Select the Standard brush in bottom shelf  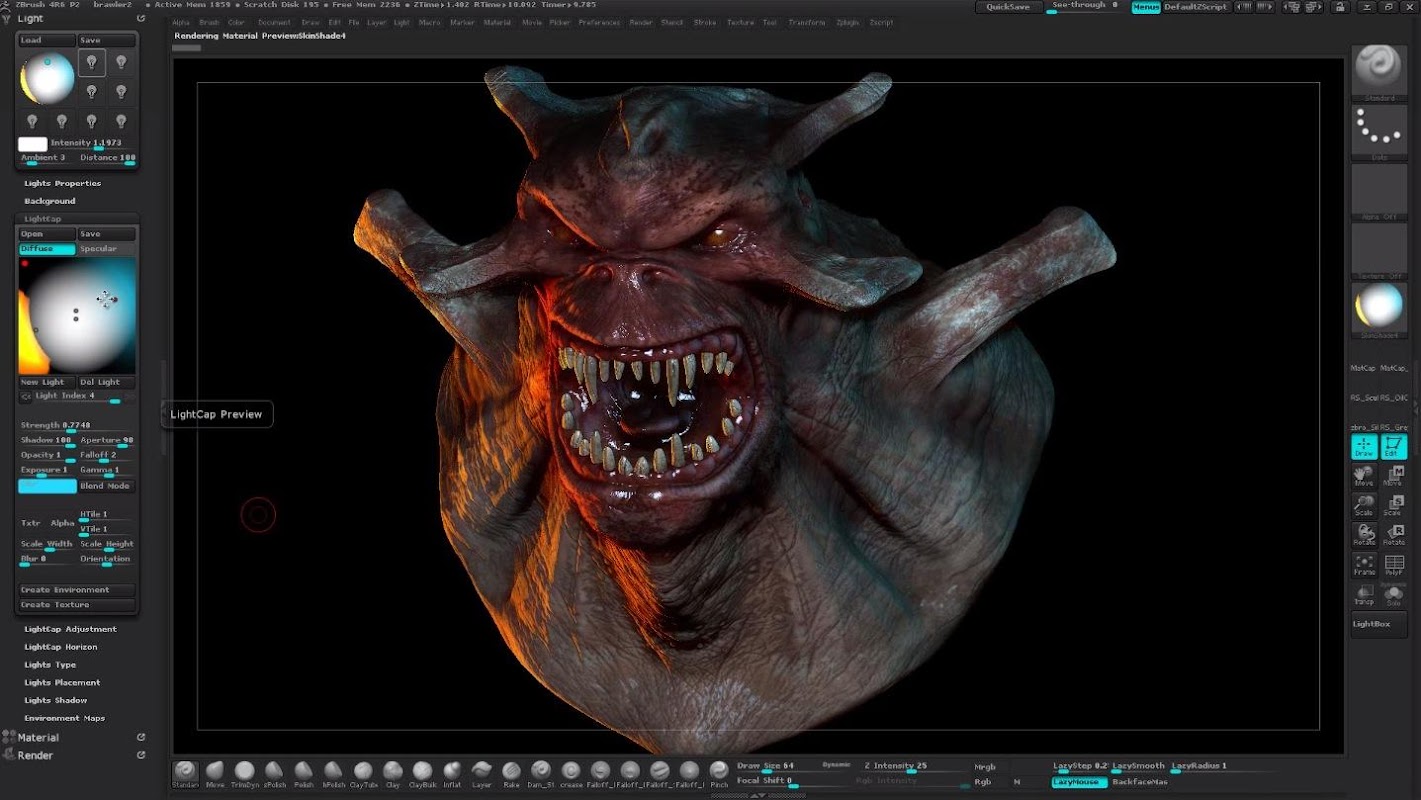185,772
